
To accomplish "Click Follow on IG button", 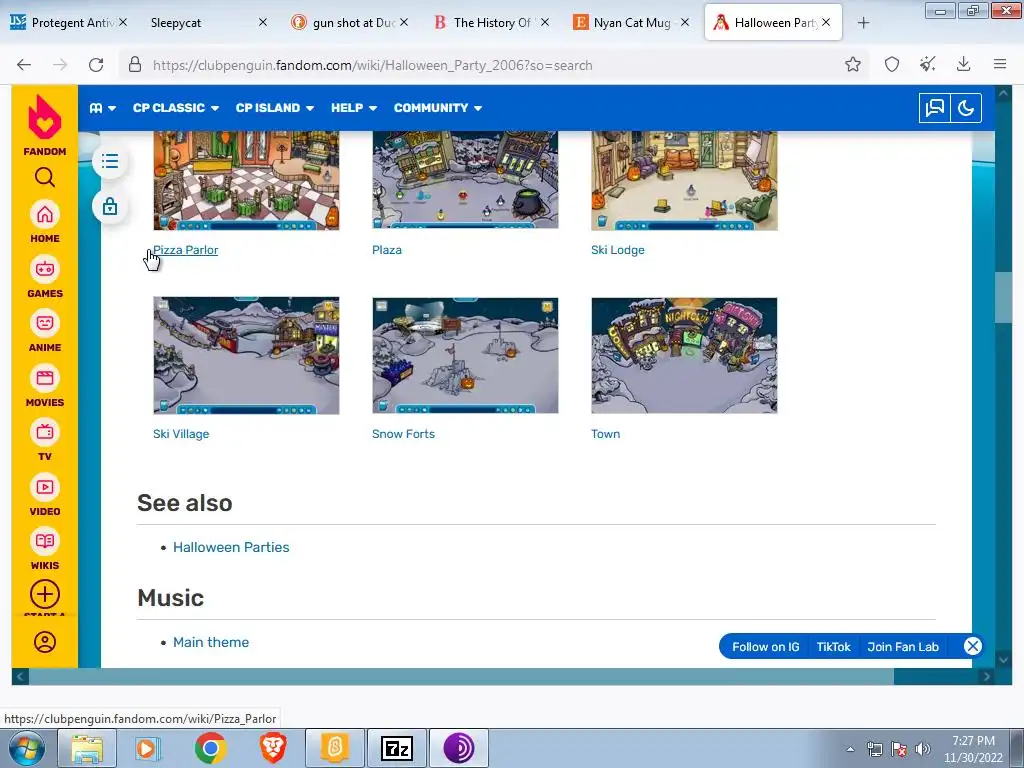I will (x=765, y=647).
